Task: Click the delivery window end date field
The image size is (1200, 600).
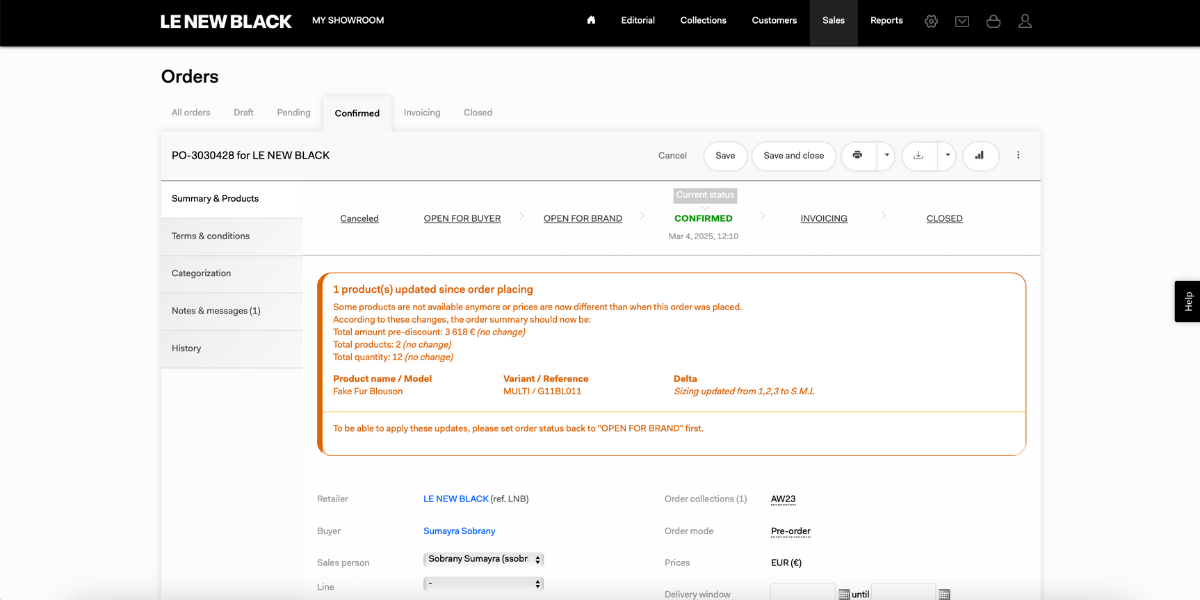Action: [x=904, y=593]
